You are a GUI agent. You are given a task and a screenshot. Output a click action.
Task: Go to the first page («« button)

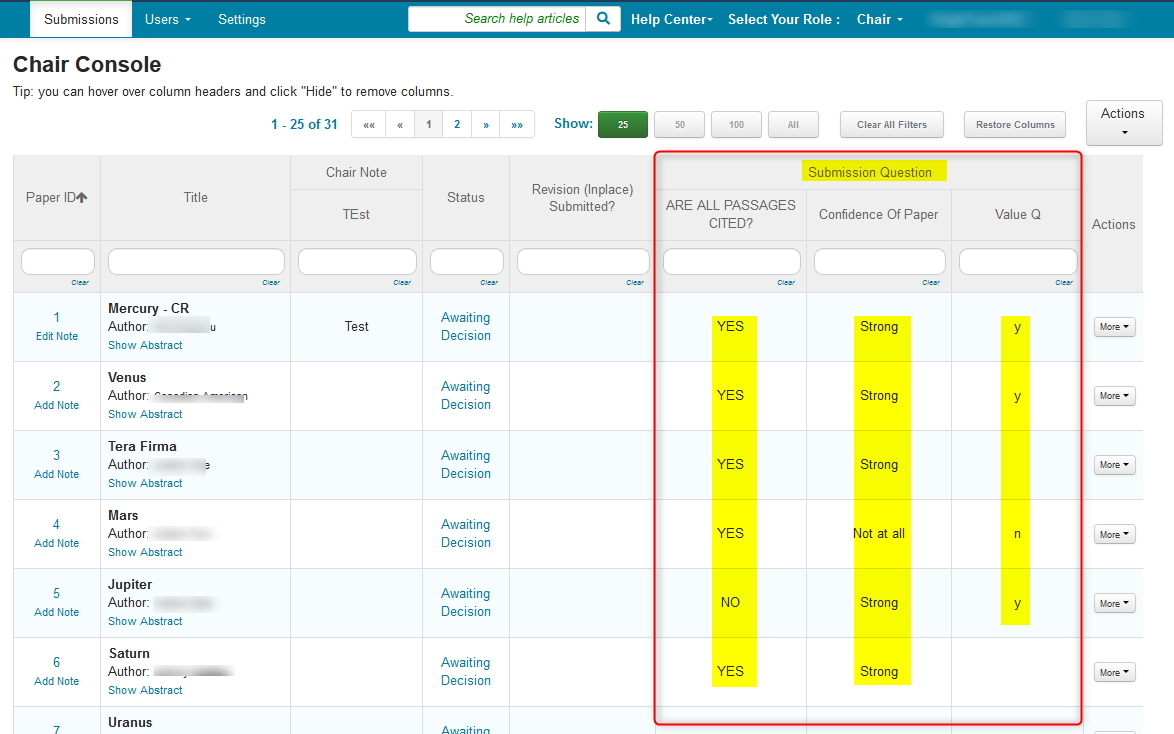coord(369,124)
